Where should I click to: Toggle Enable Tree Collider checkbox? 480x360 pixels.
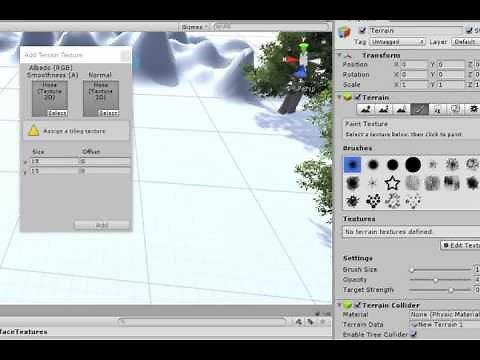(413, 334)
